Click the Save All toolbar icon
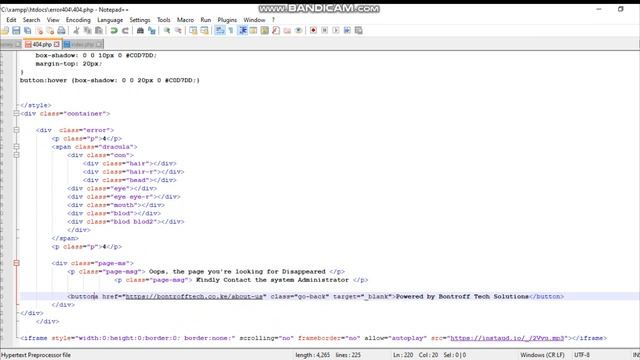Image resolution: width=640 pixels, height=360 pixels. click(28, 31)
